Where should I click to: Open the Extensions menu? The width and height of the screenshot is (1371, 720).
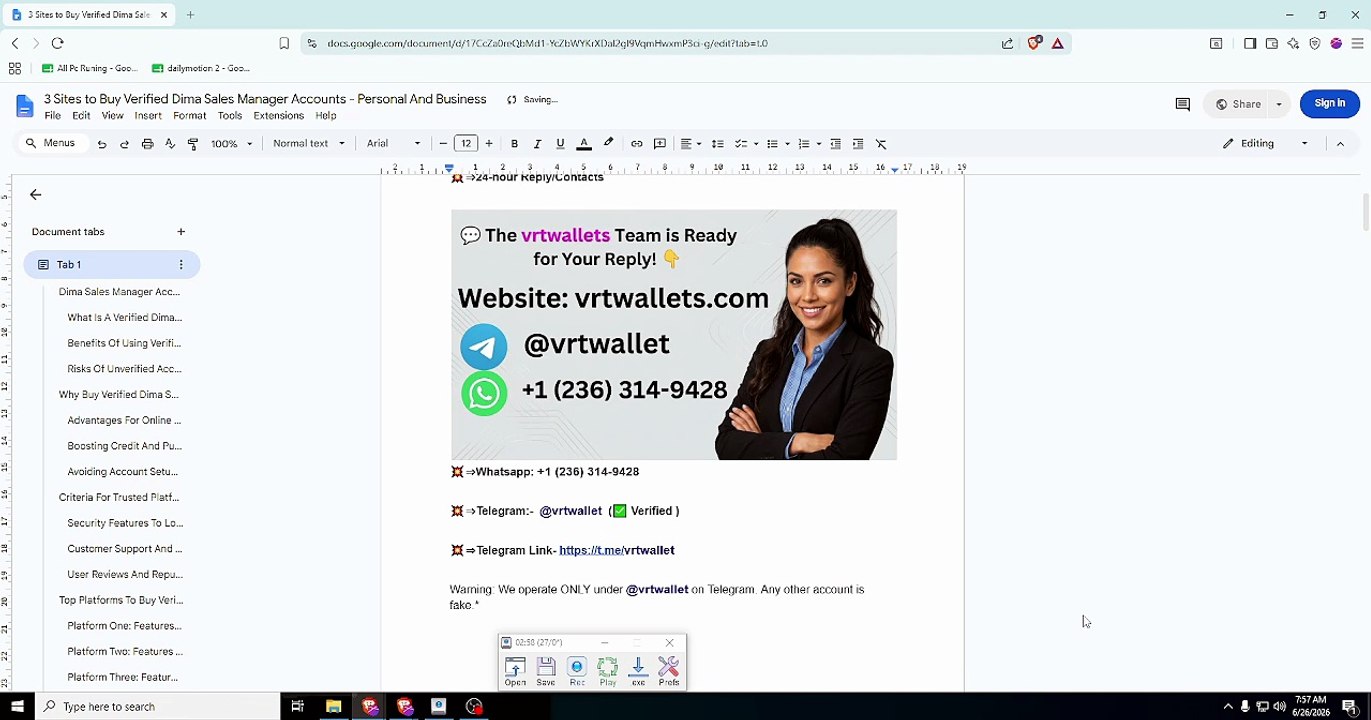tap(278, 116)
